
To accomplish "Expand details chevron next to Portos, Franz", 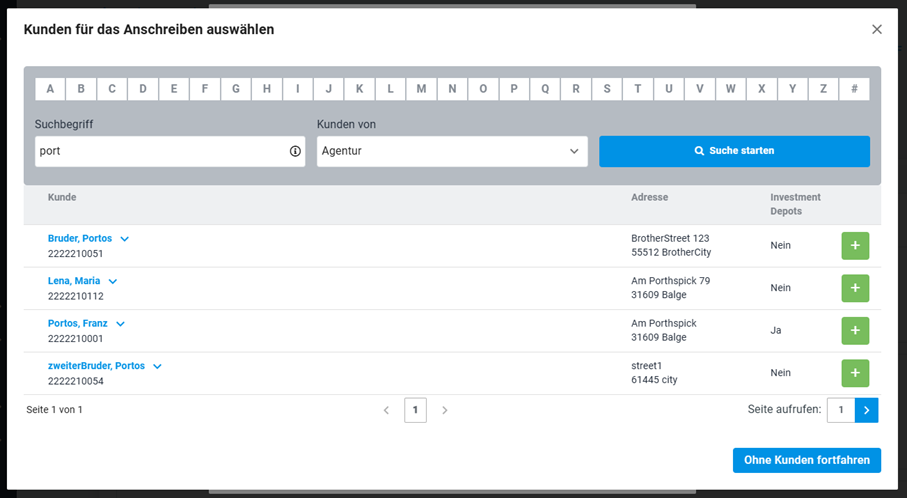I will click(x=120, y=324).
